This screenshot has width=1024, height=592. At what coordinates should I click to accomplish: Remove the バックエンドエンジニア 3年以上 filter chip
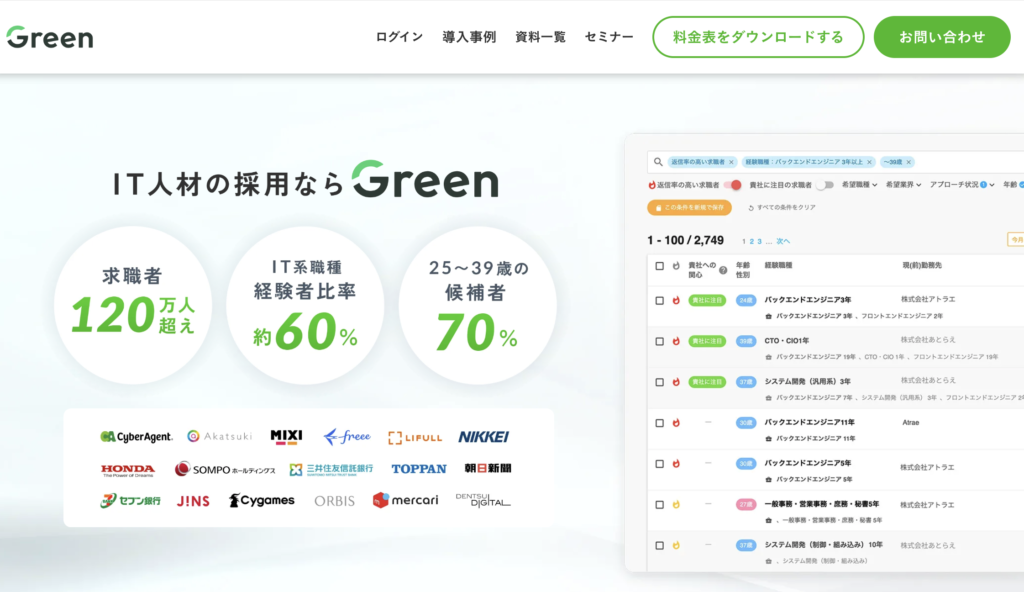(869, 162)
